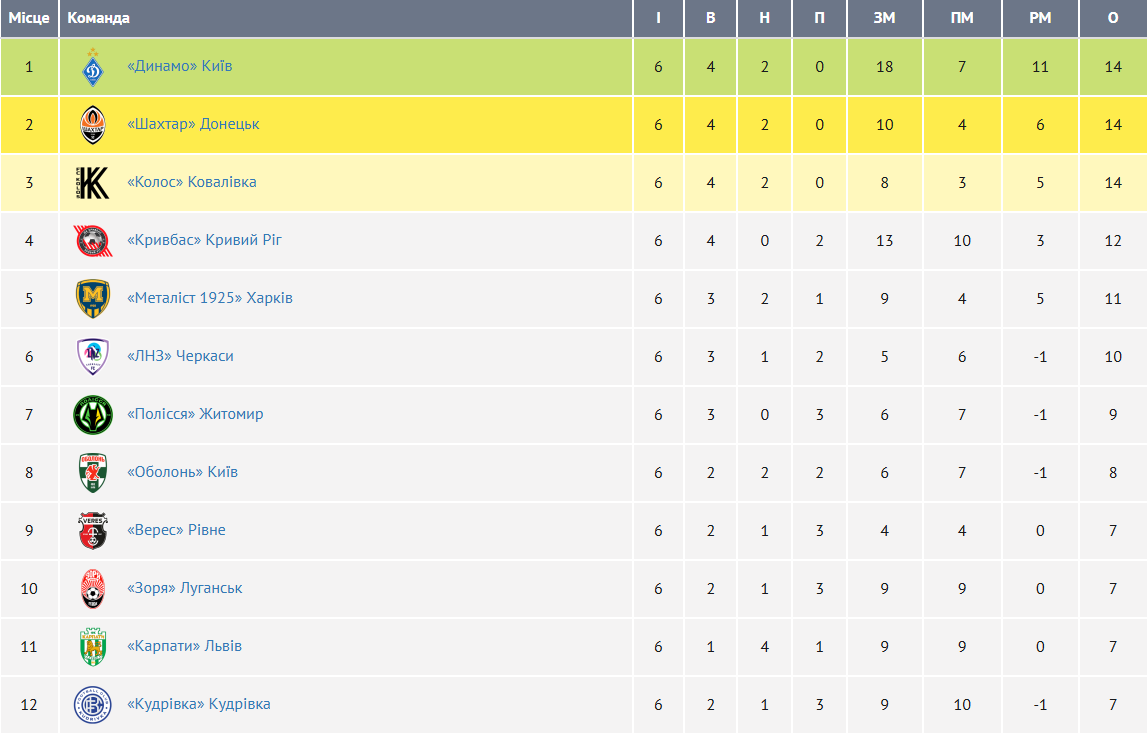Click the Kryvbas Kryvyi Rih crest
1147x735 pixels.
pyautogui.click(x=92, y=241)
